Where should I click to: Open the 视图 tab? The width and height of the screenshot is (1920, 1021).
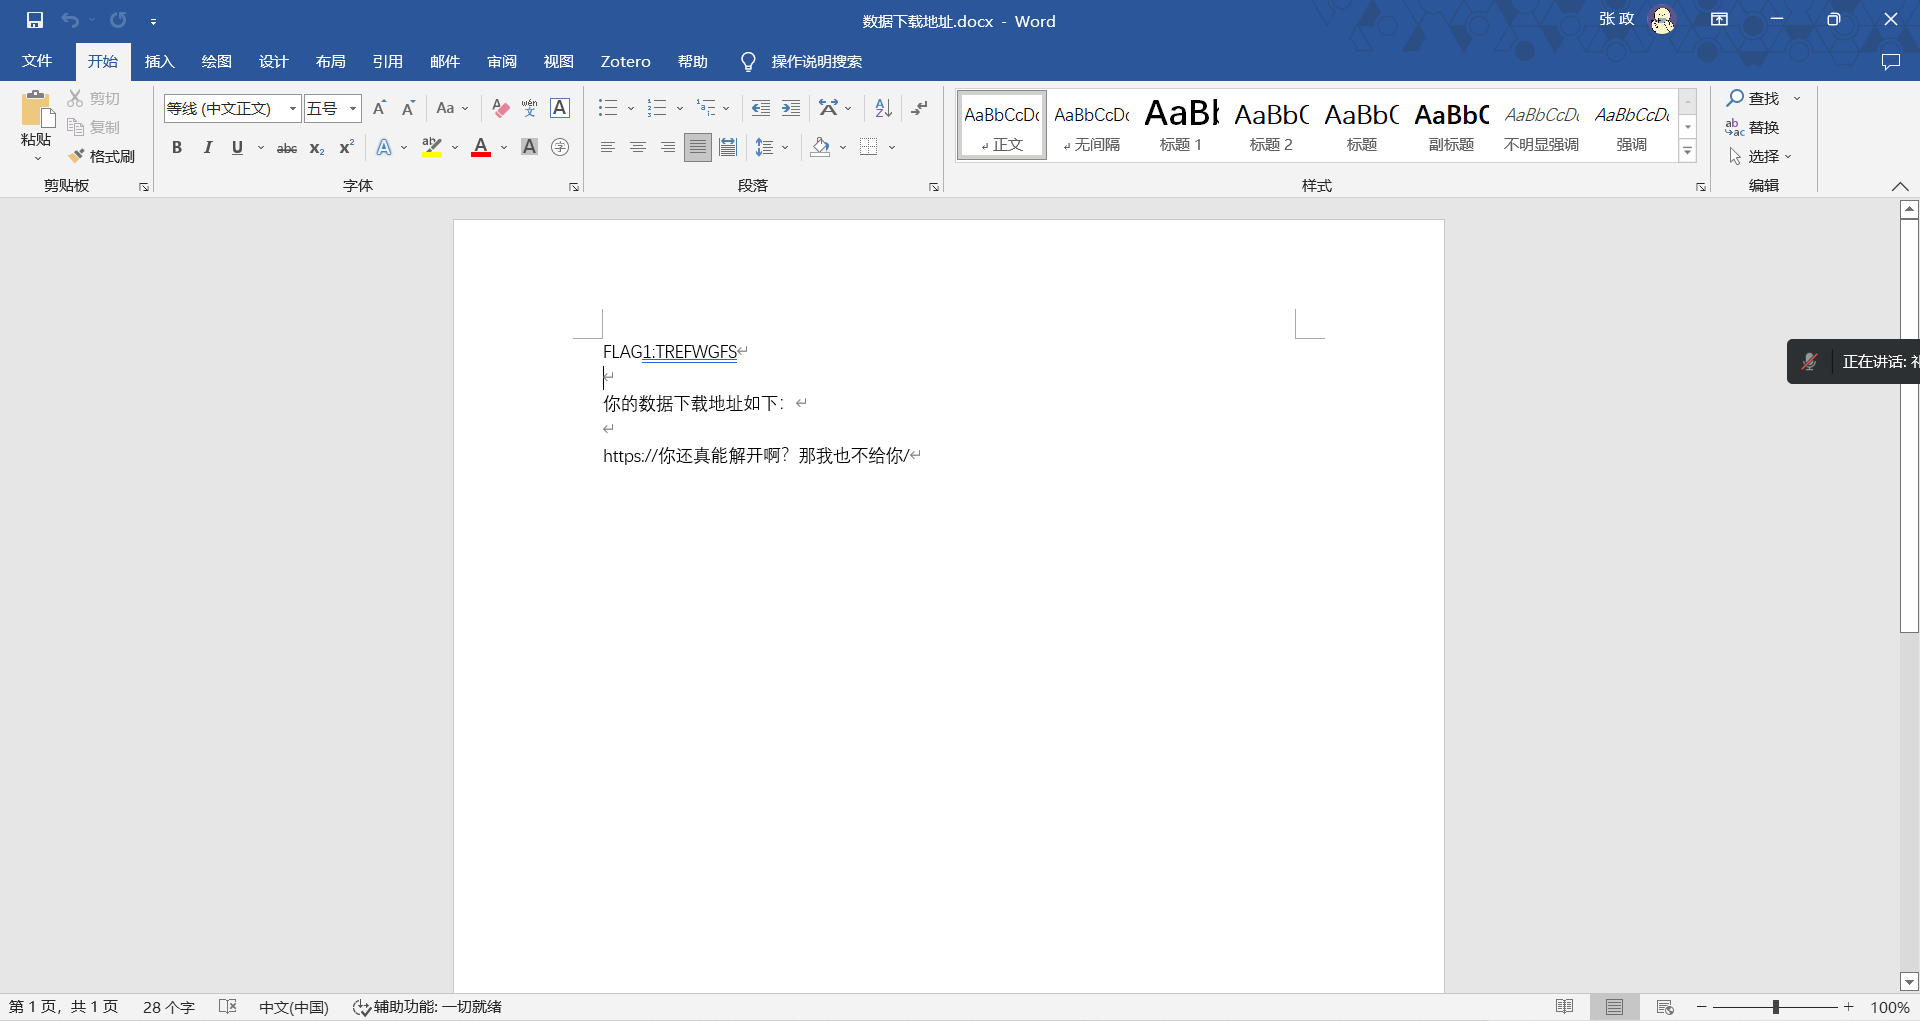point(558,62)
